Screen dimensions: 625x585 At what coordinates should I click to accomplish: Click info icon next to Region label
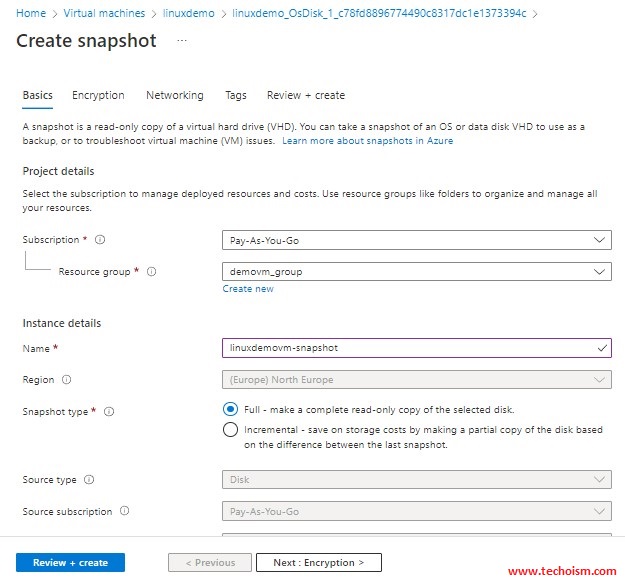(66, 380)
